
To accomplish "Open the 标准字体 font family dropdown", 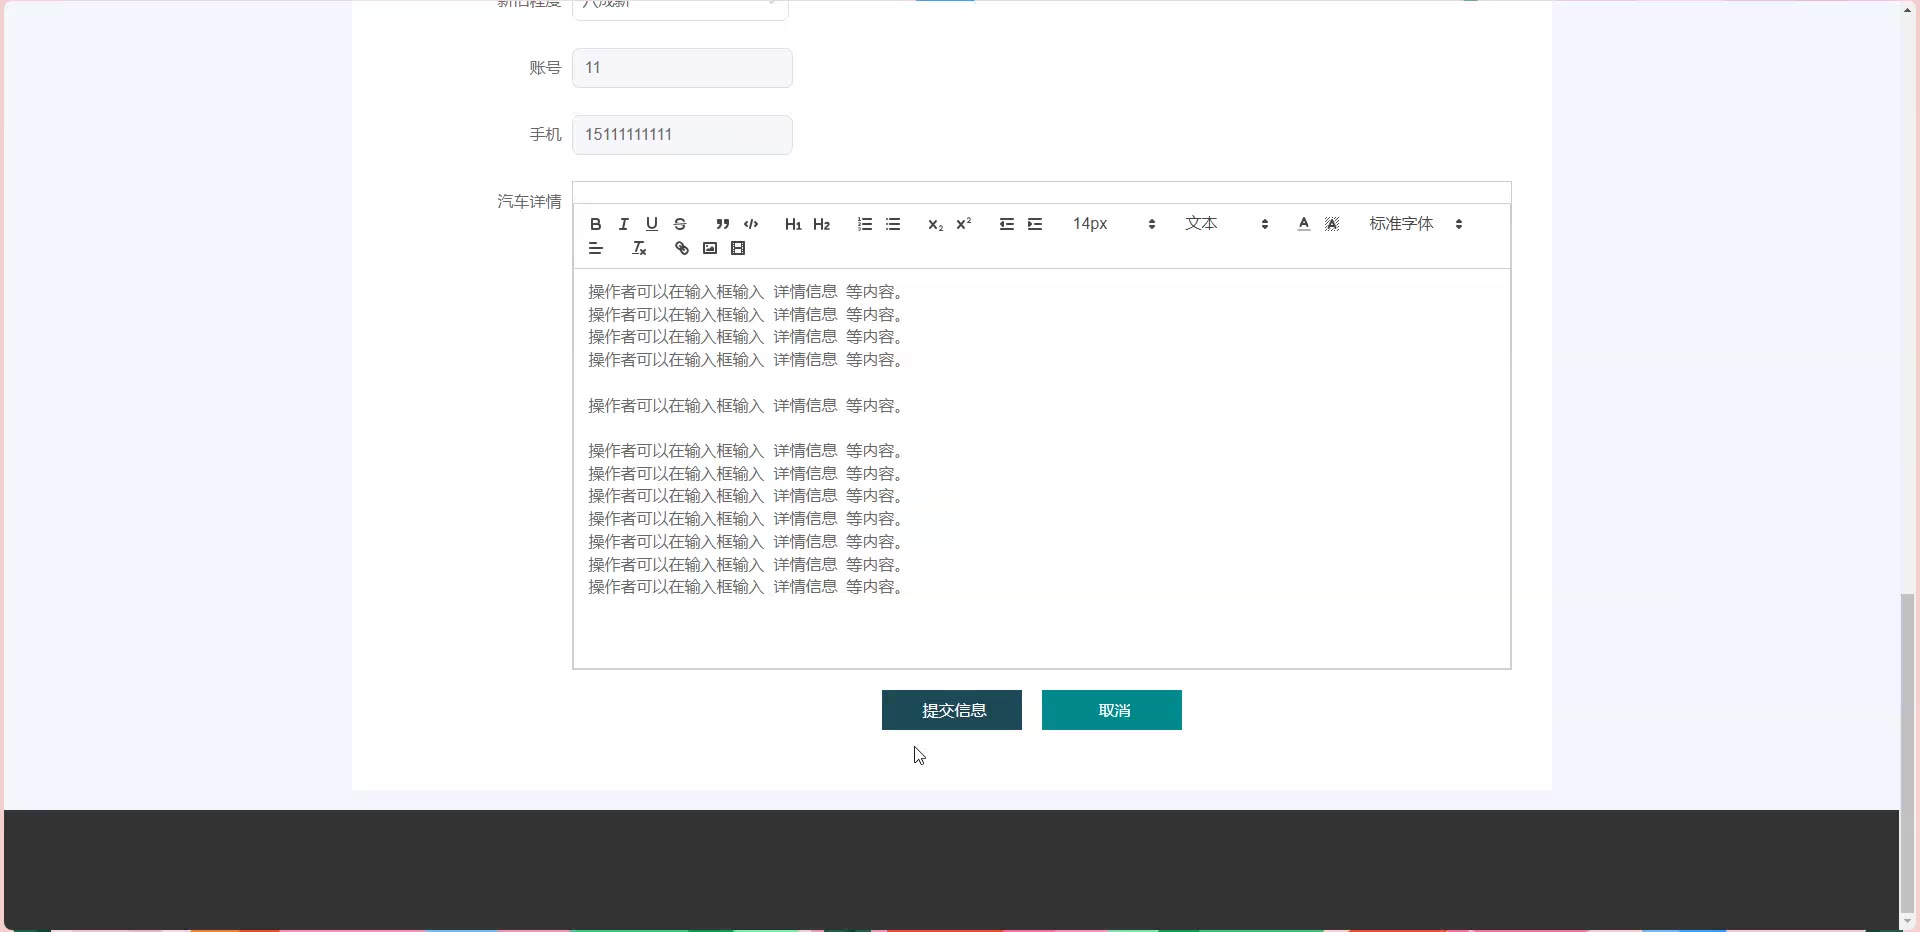I will tap(1416, 224).
